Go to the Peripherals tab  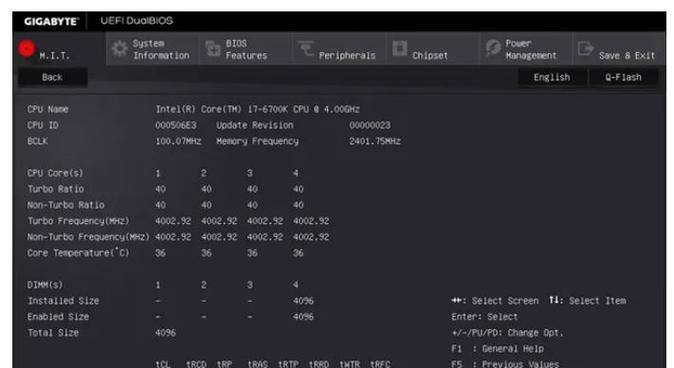339,49
